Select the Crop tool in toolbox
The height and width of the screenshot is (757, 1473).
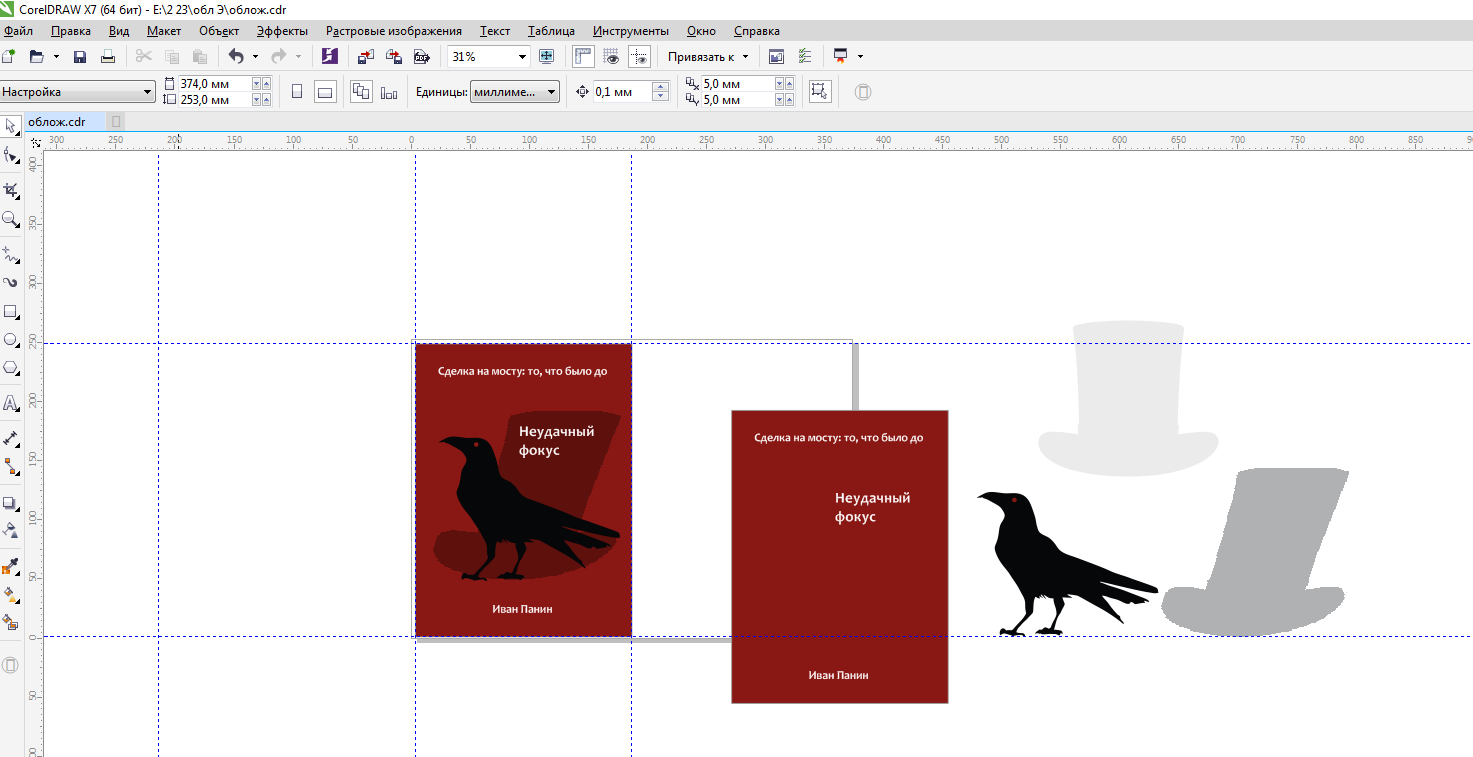tap(11, 189)
